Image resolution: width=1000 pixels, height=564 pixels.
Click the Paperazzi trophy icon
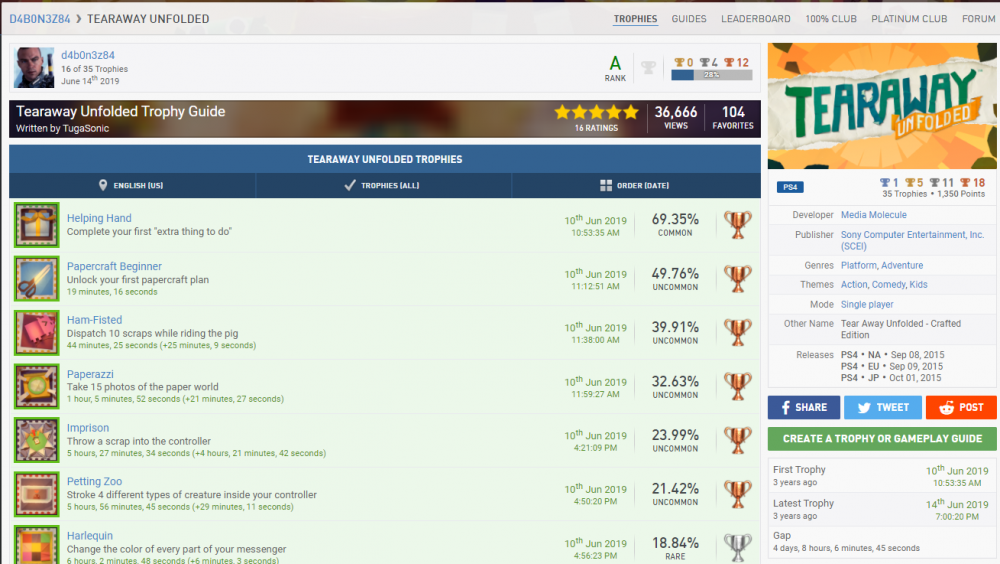[36, 387]
